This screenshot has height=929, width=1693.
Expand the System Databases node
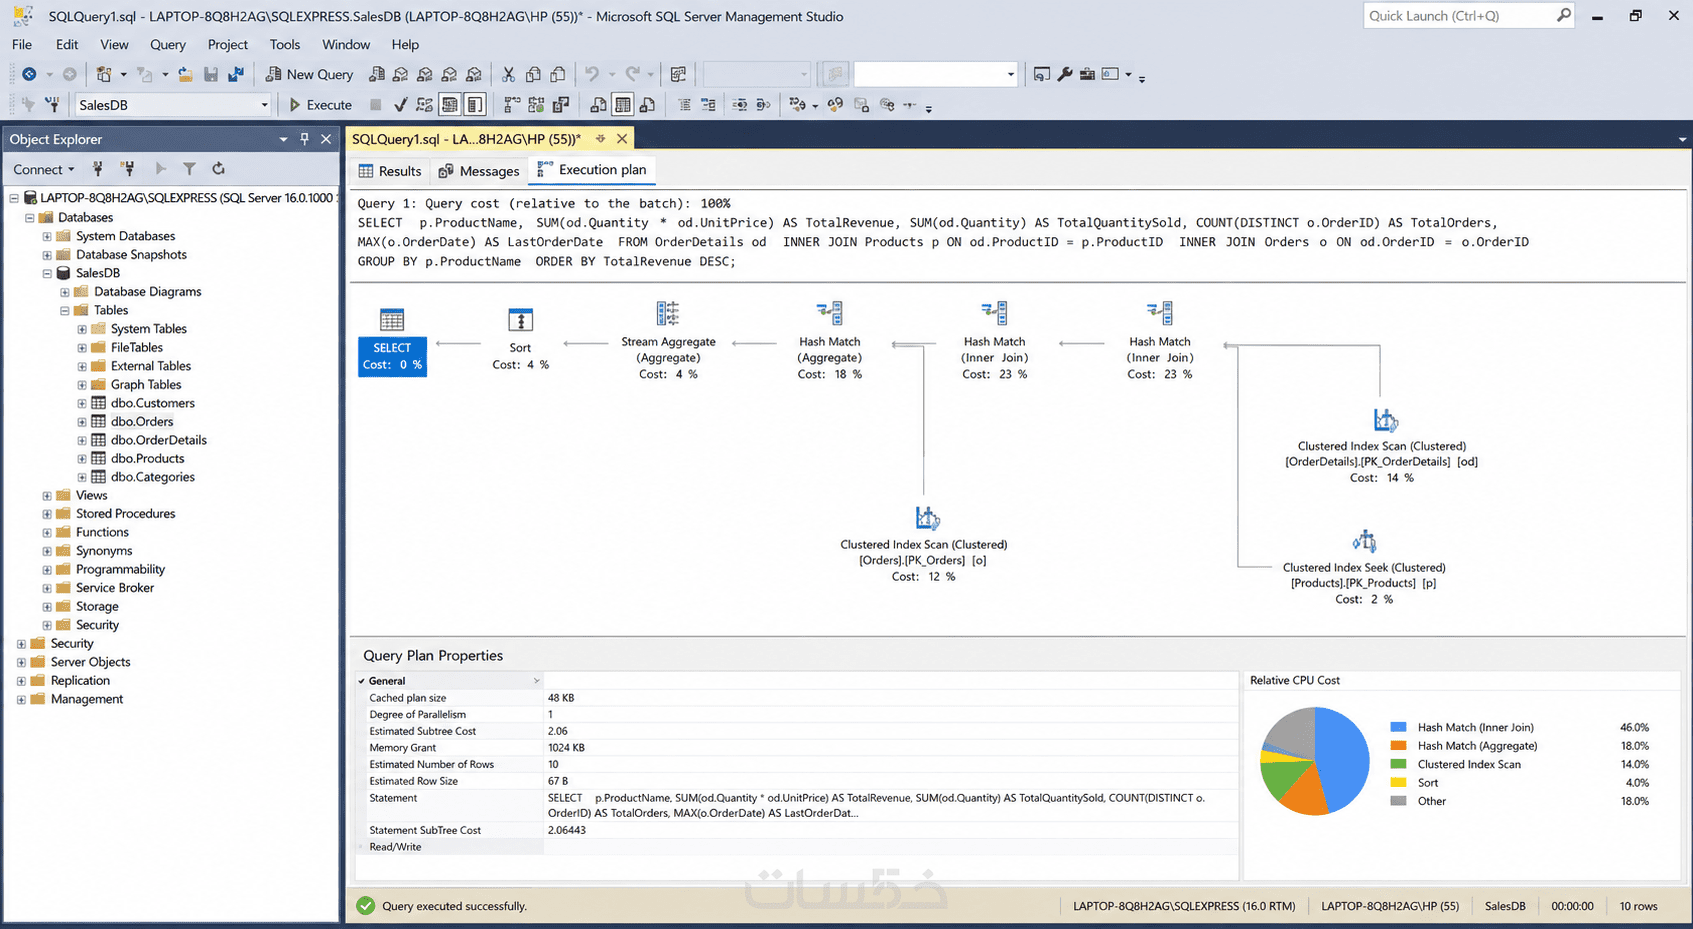(x=47, y=236)
